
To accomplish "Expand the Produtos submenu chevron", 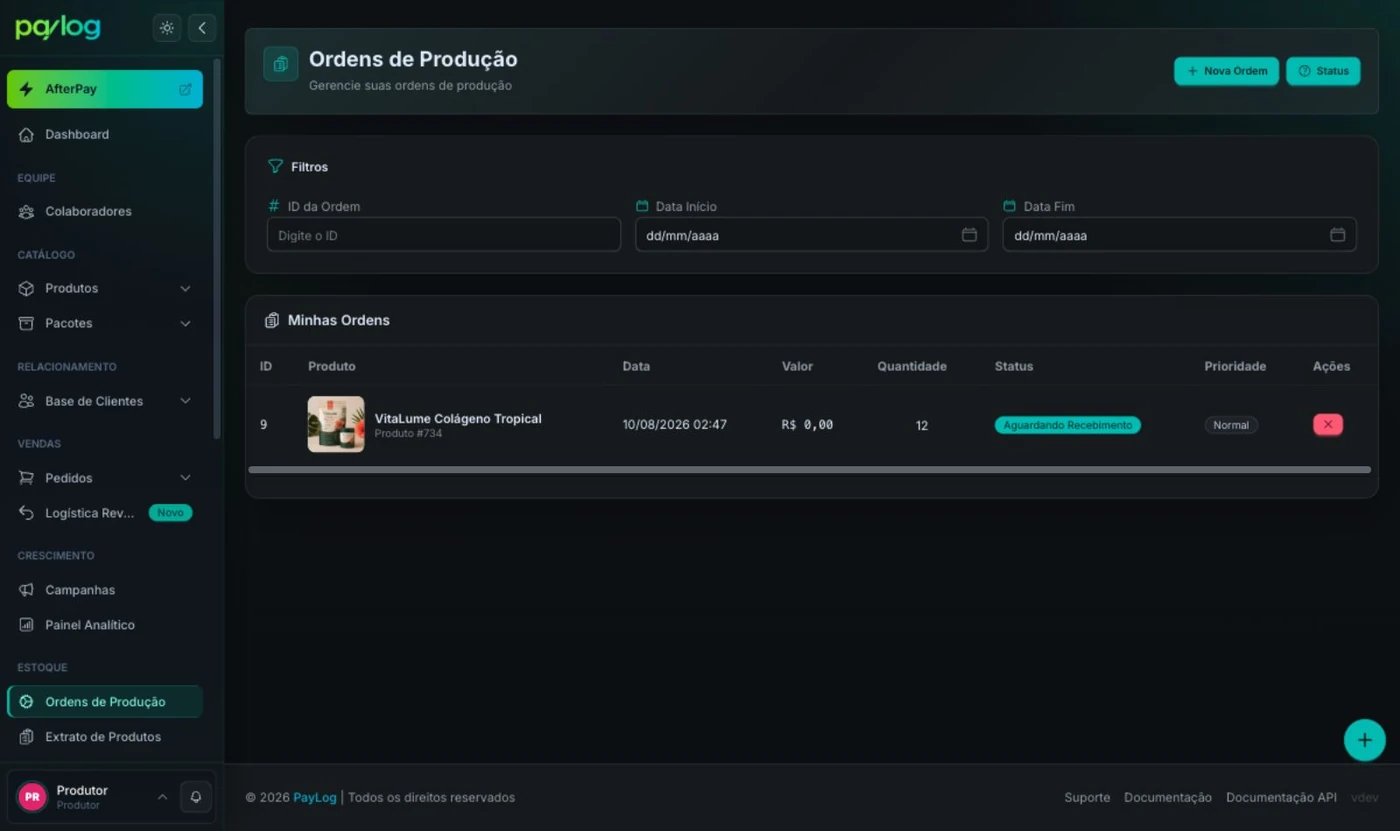I will (185, 288).
